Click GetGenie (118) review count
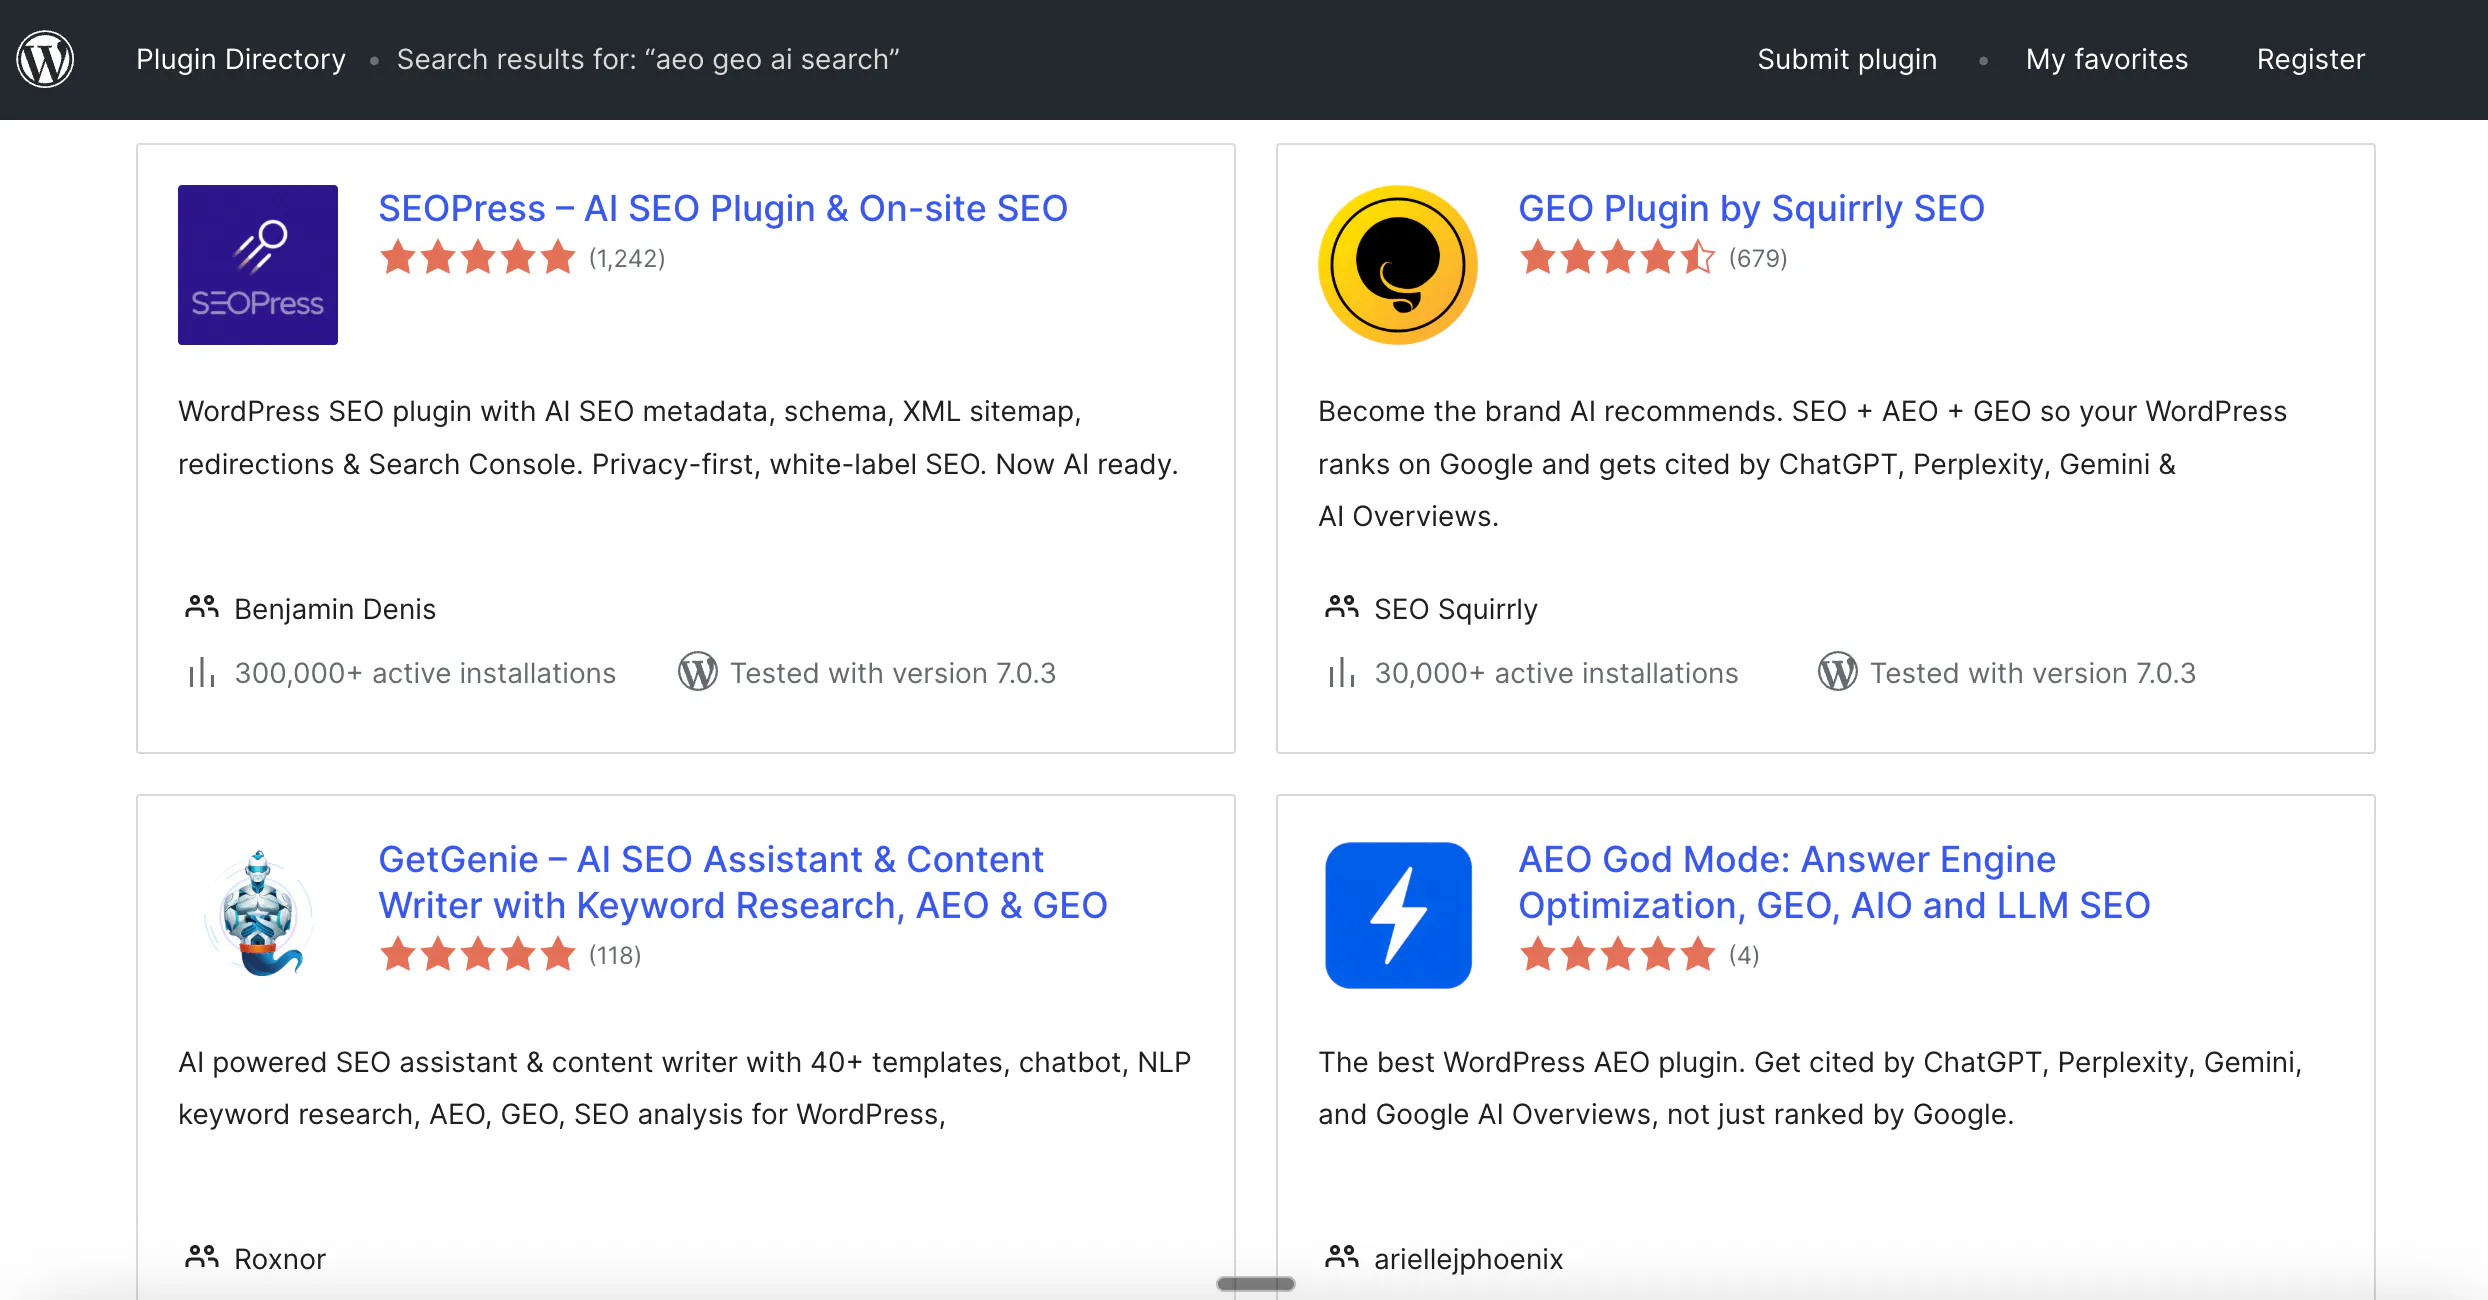Image resolution: width=2488 pixels, height=1300 pixels. tap(615, 955)
